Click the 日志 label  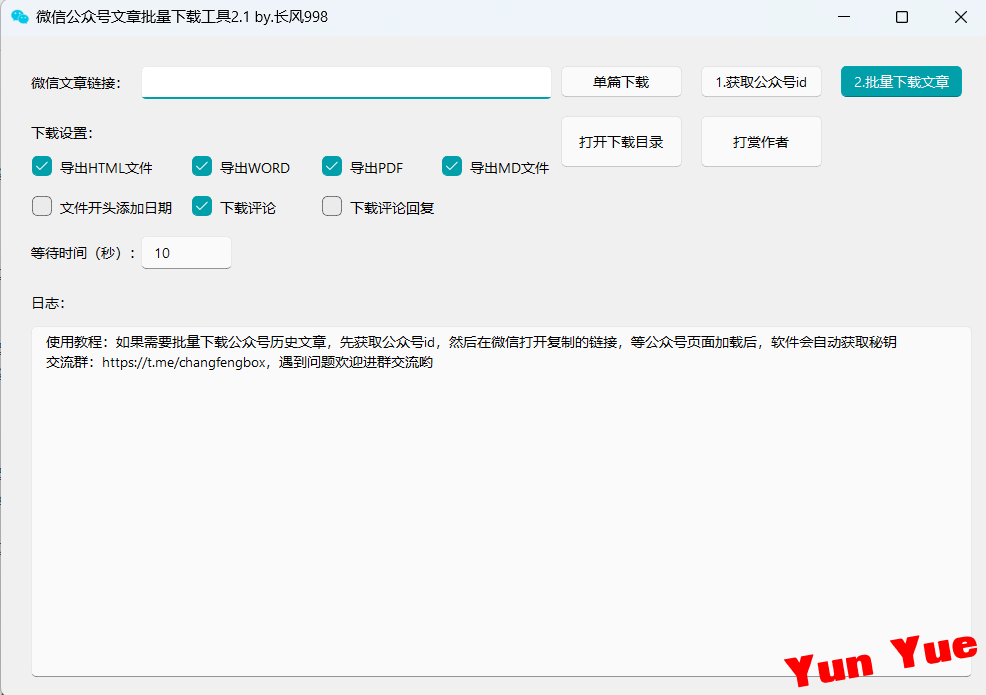tap(48, 303)
